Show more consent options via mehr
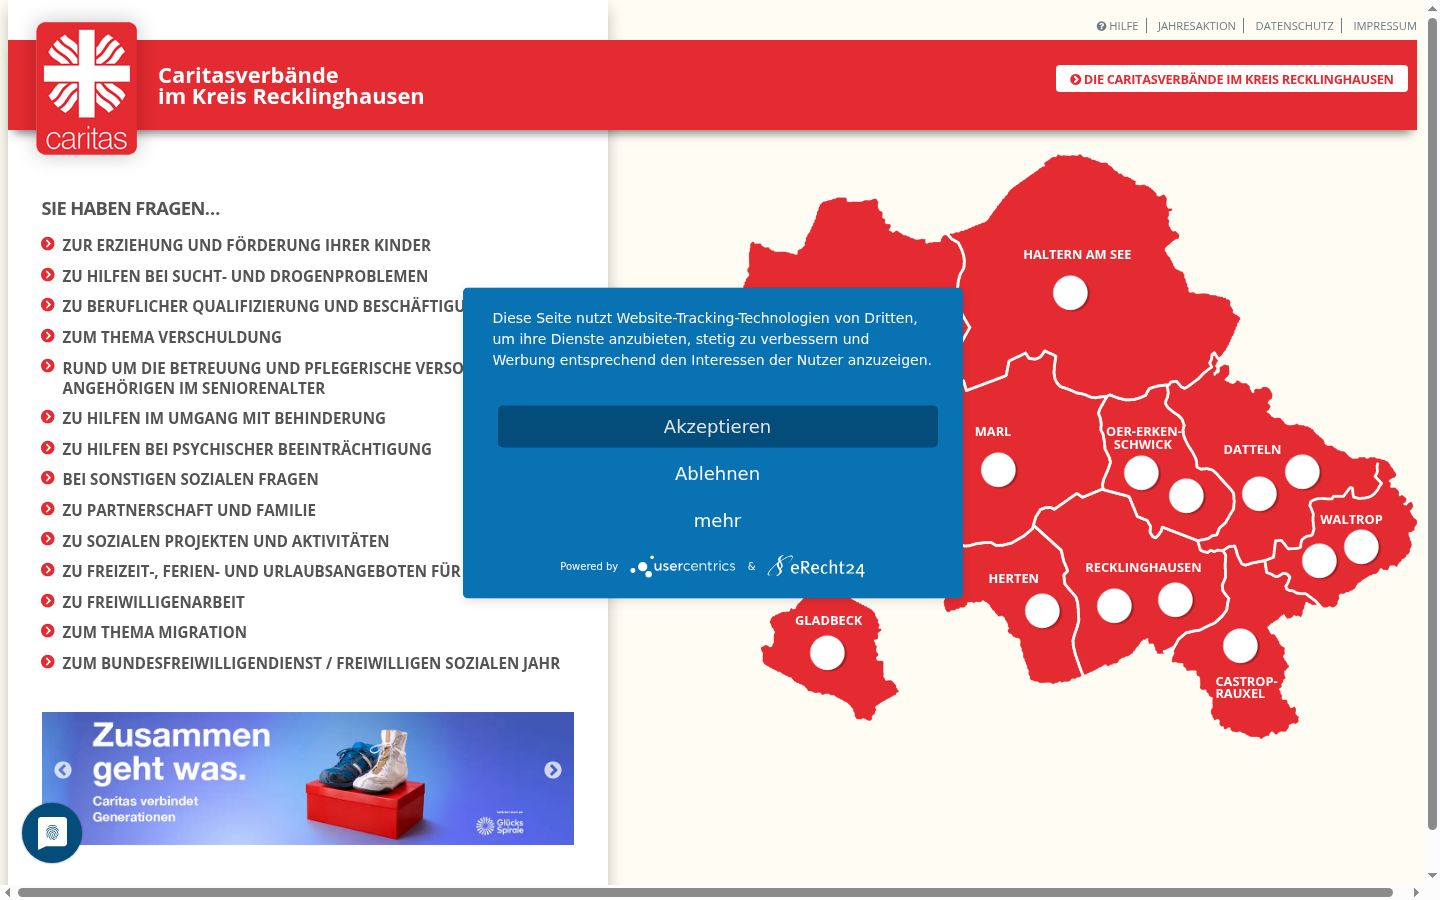The height and width of the screenshot is (900, 1440). click(718, 520)
